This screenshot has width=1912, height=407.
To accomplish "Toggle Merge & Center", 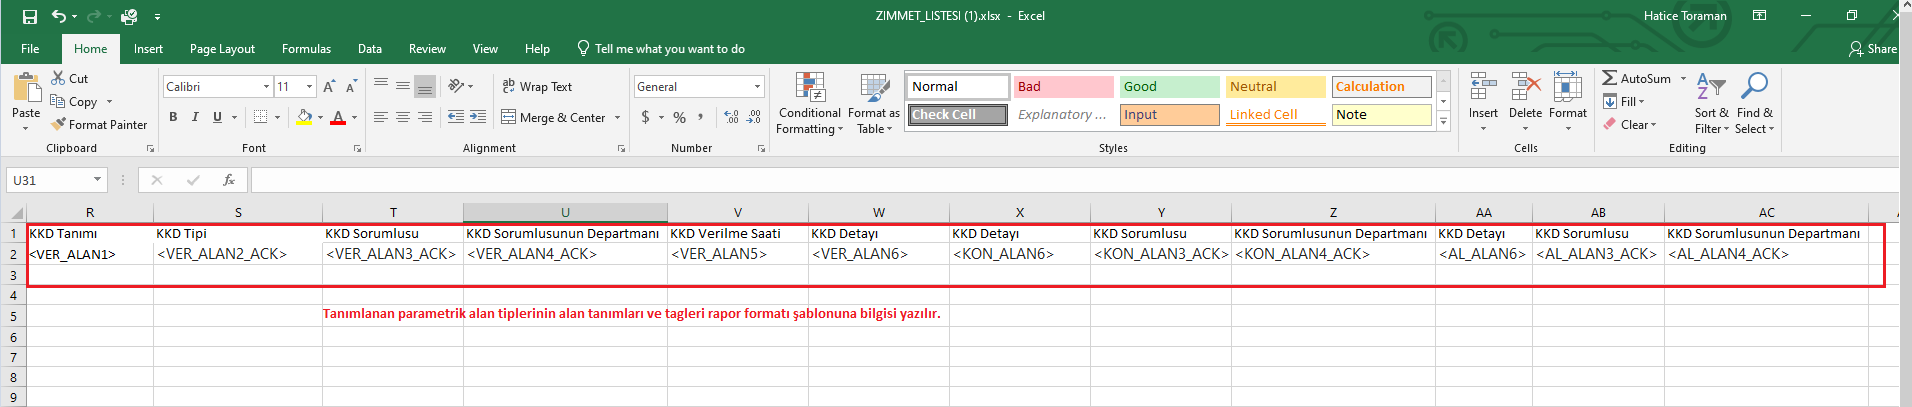I will click(554, 117).
